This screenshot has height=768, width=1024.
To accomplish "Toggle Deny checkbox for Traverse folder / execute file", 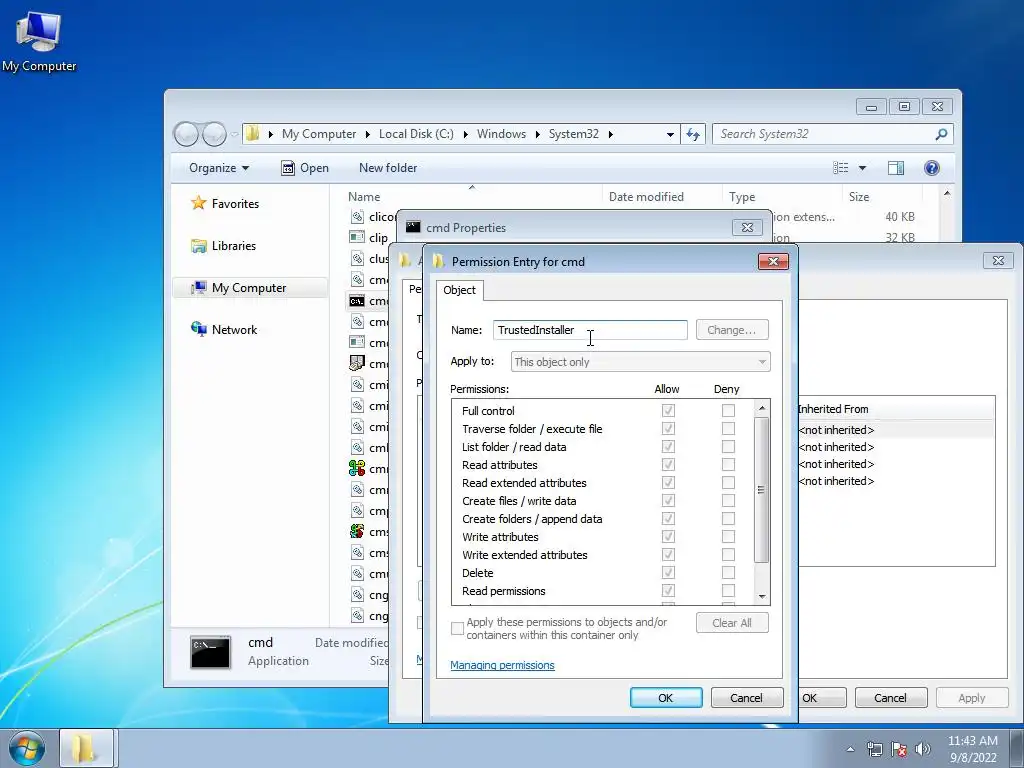I will click(728, 428).
